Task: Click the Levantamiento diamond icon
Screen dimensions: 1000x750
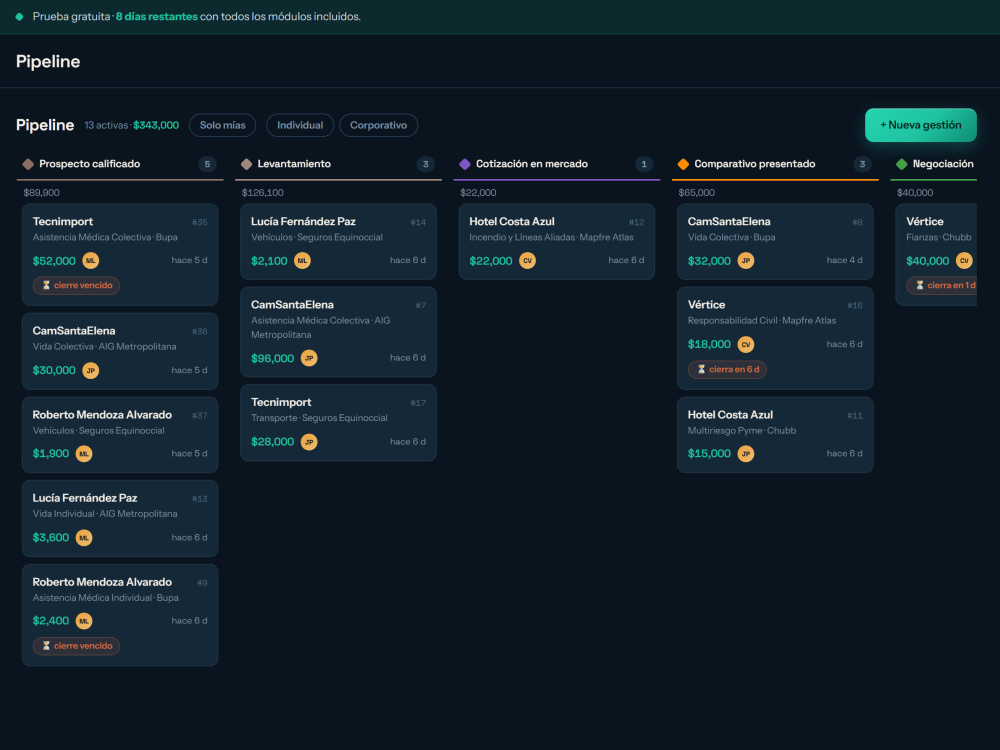Action: 246,164
